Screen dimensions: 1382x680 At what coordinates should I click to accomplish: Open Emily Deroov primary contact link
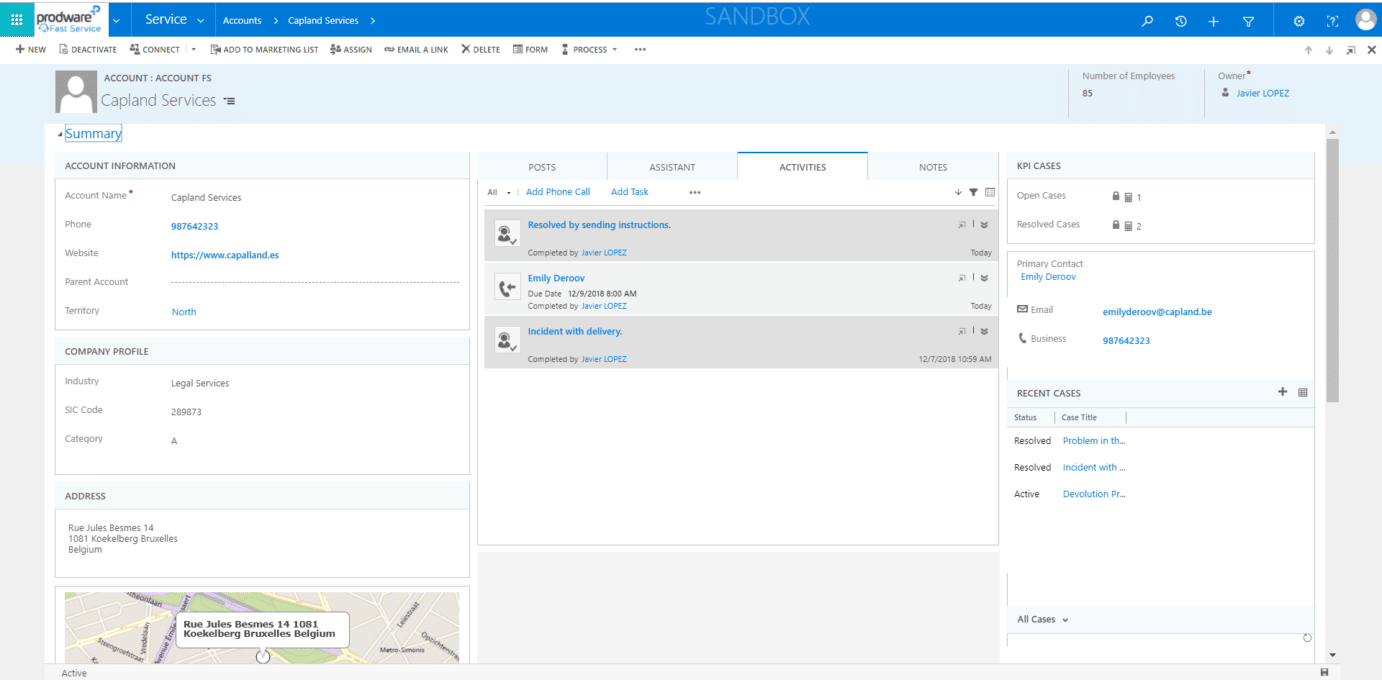click(1048, 277)
